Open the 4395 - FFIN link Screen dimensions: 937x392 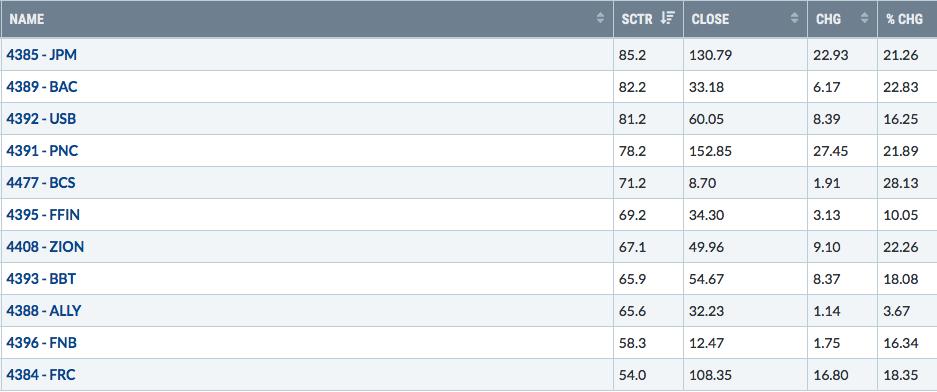pyautogui.click(x=43, y=215)
